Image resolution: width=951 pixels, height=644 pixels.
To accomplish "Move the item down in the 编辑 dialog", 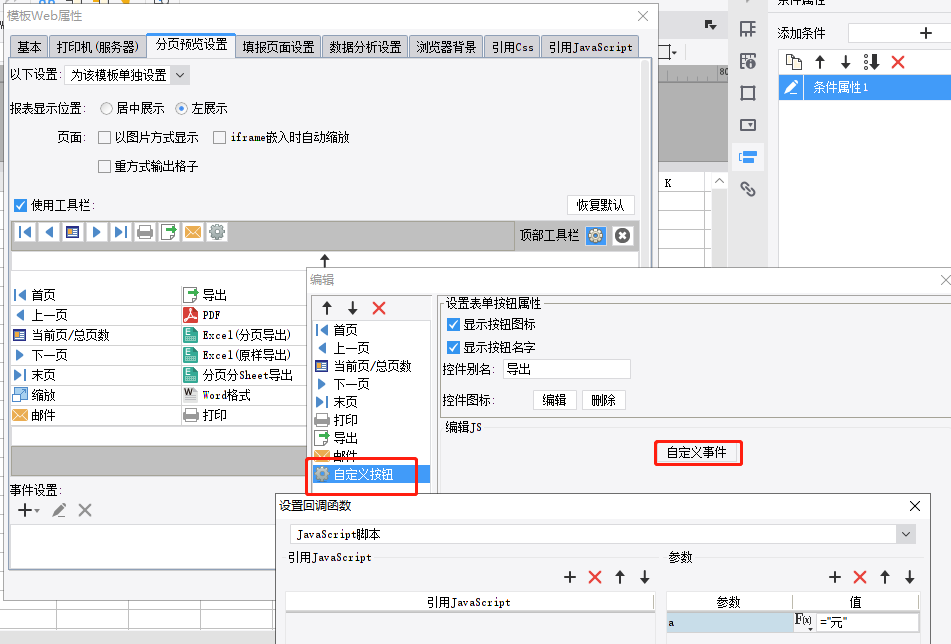I will click(352, 308).
